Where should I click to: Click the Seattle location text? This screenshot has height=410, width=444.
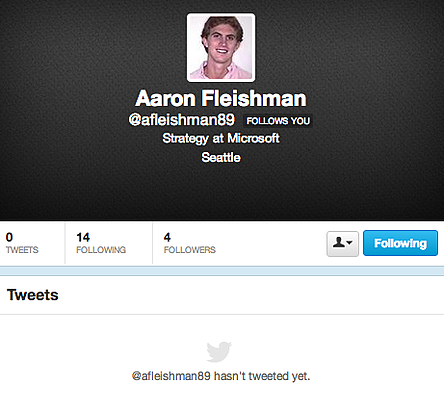tap(221, 157)
